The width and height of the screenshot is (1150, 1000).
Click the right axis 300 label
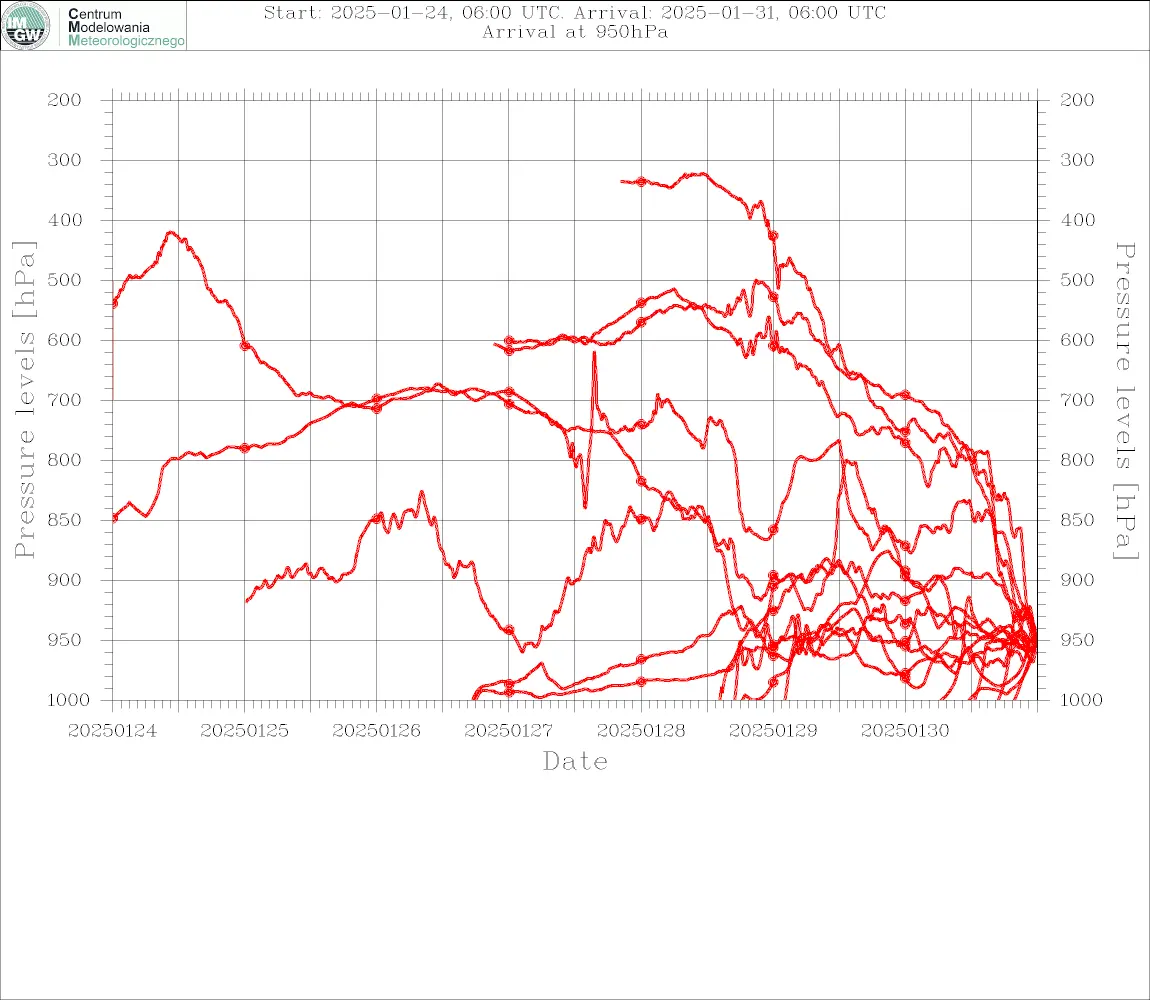click(1077, 160)
